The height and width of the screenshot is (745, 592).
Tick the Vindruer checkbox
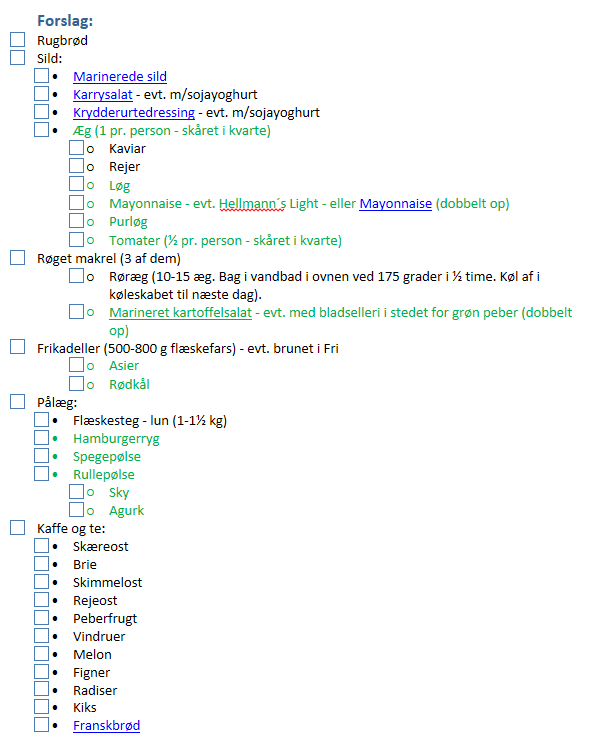pos(41,635)
